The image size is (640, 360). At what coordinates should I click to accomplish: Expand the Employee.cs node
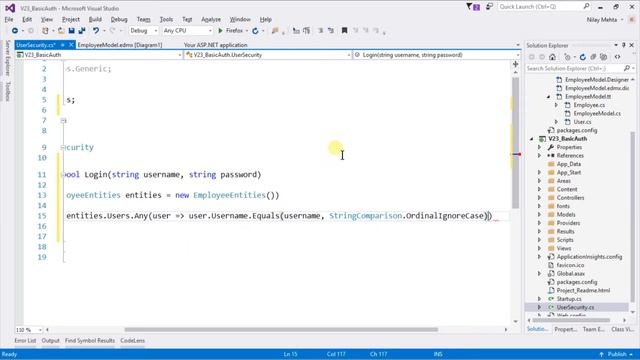tap(556, 105)
